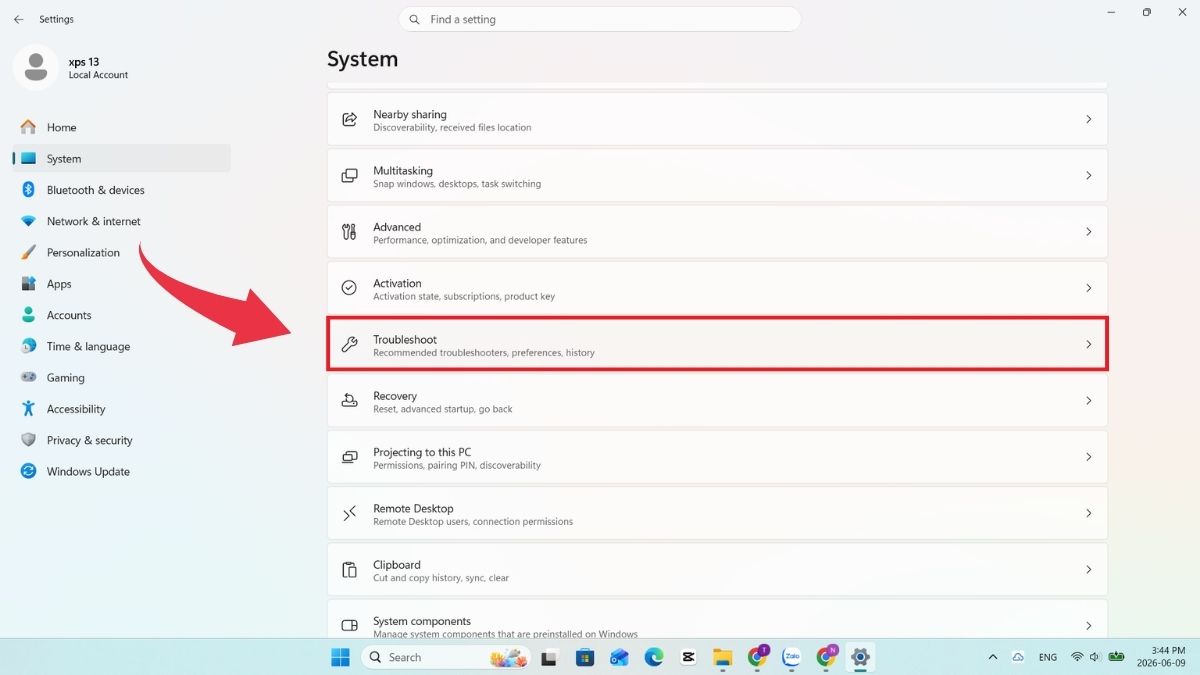
Task: Open System components via its chevron
Action: [1089, 626]
